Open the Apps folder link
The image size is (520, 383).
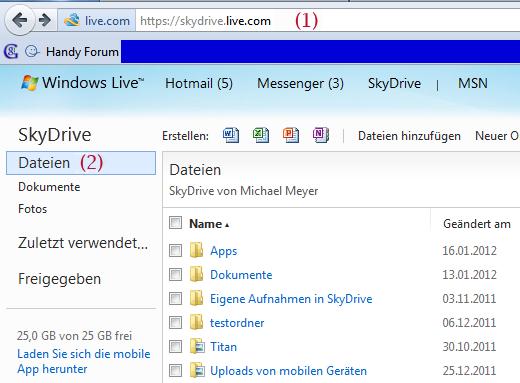point(223,251)
